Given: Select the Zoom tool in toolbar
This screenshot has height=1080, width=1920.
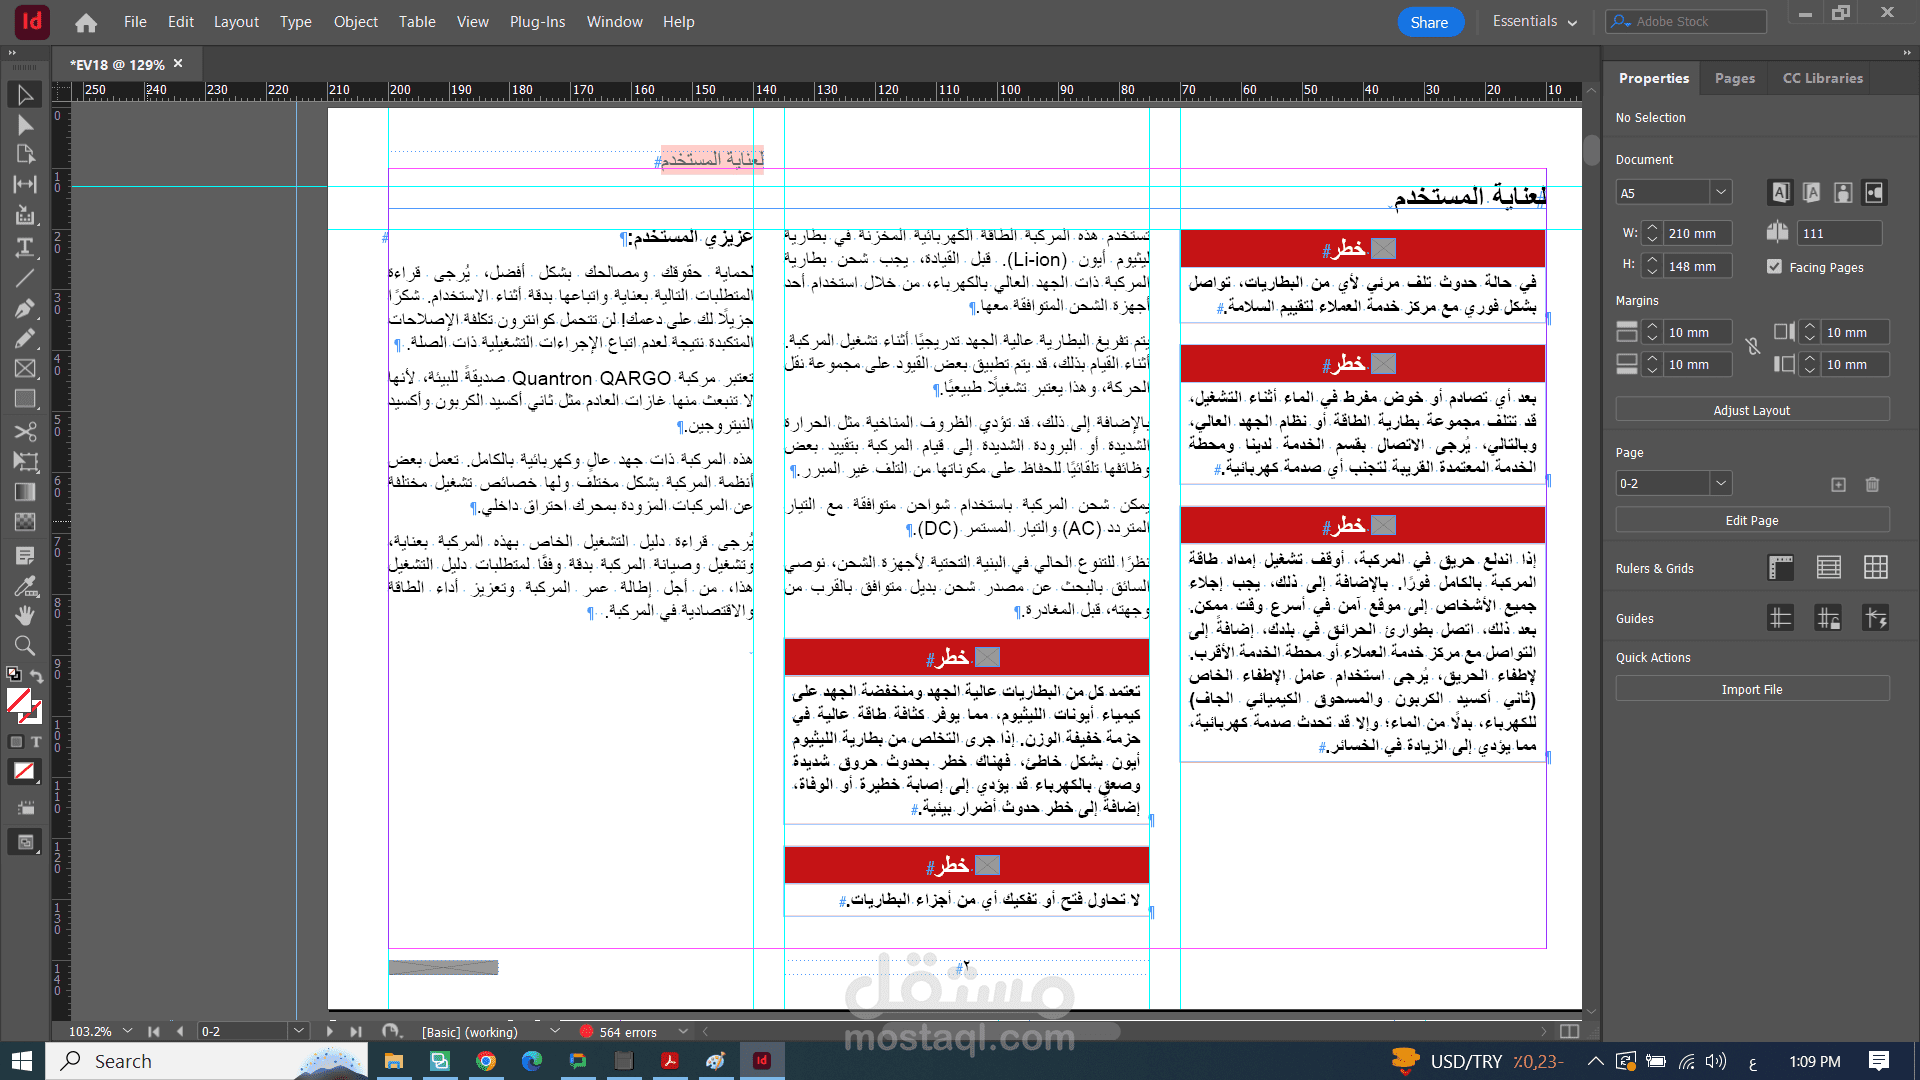Looking at the screenshot, I should 25,645.
